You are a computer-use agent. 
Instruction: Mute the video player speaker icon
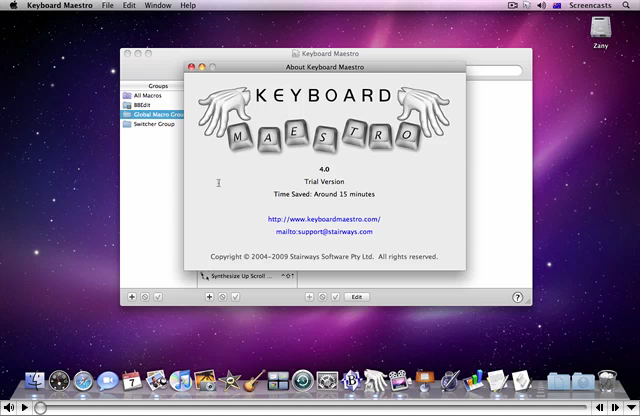[9, 407]
